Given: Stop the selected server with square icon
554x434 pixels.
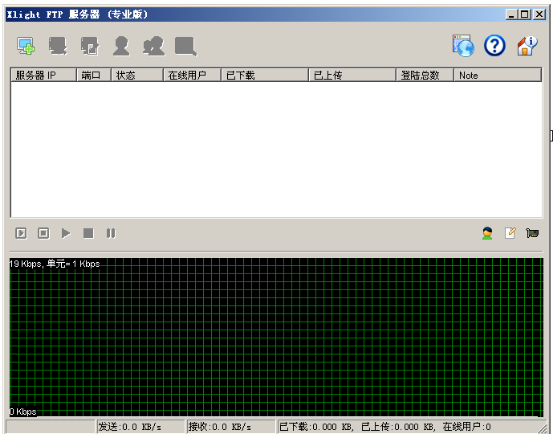Looking at the screenshot, I should tap(88, 233).
